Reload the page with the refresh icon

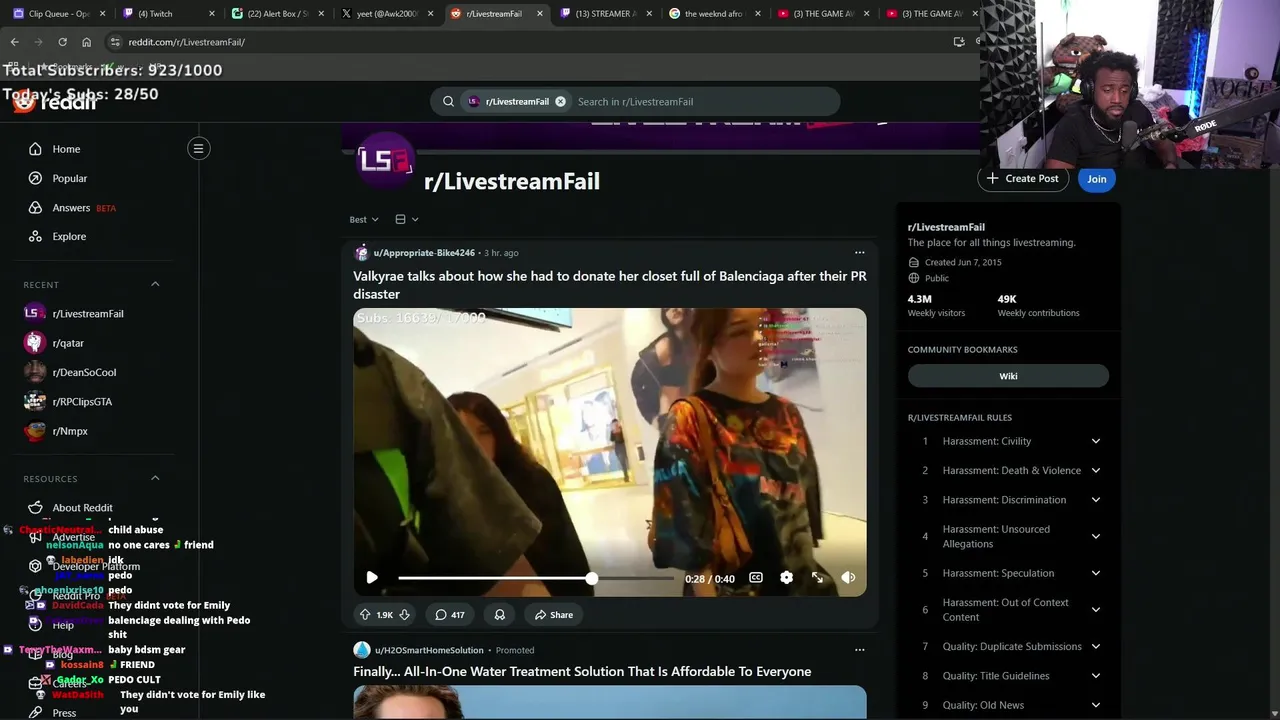pyautogui.click(x=62, y=42)
